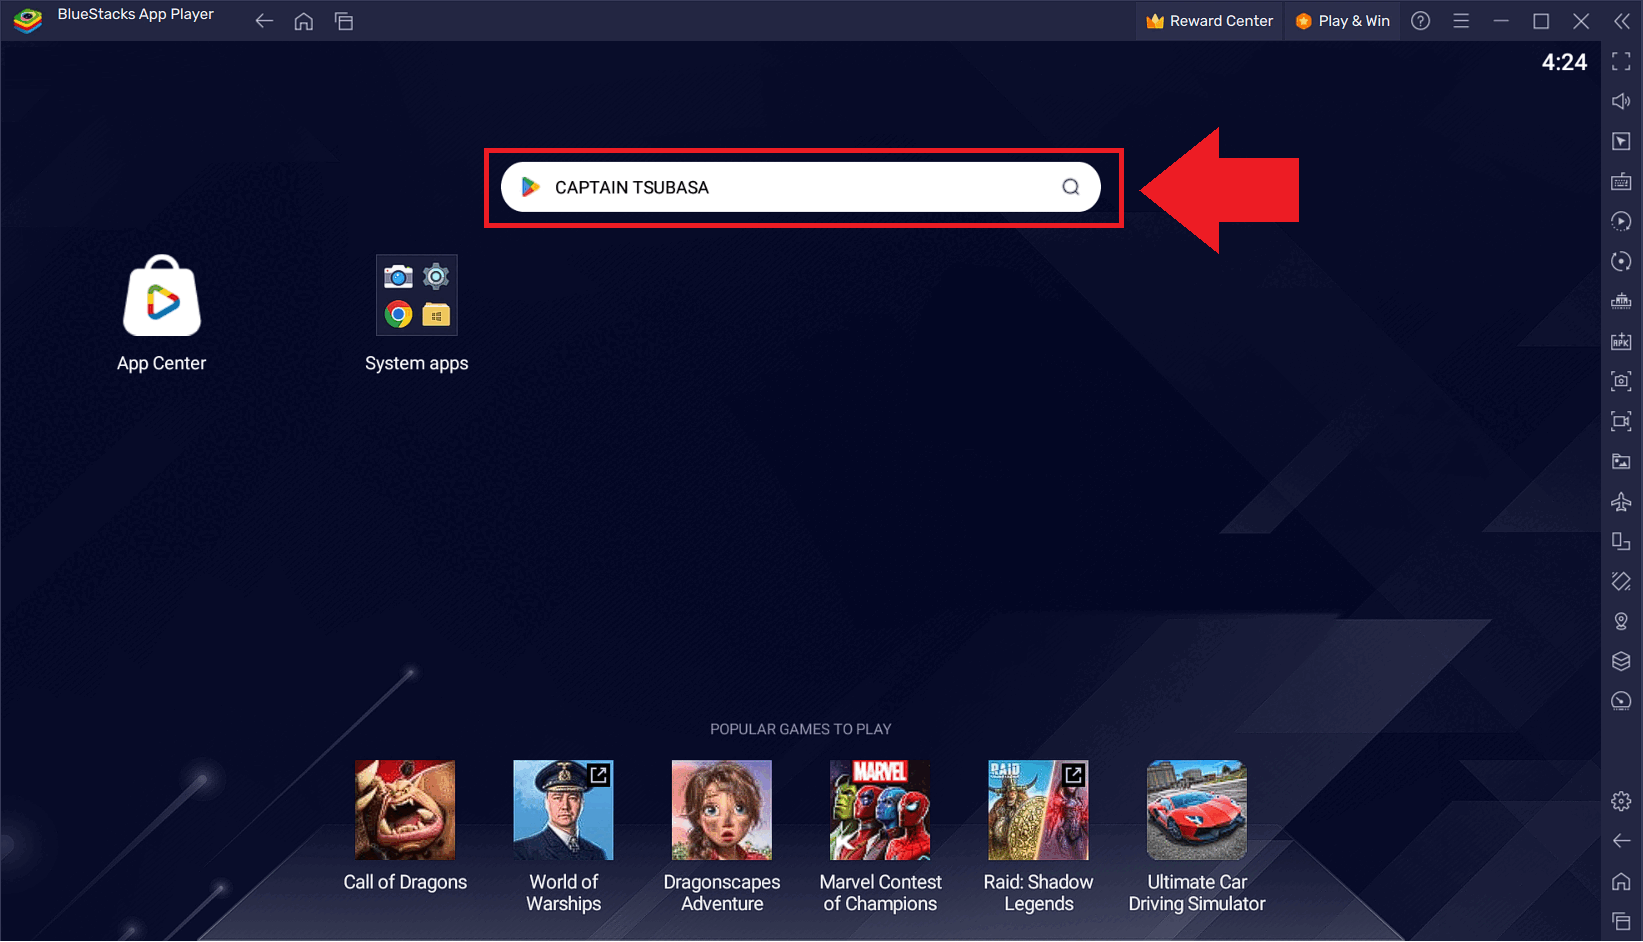1643x942 pixels.
Task: Open App Center
Action: (161, 313)
